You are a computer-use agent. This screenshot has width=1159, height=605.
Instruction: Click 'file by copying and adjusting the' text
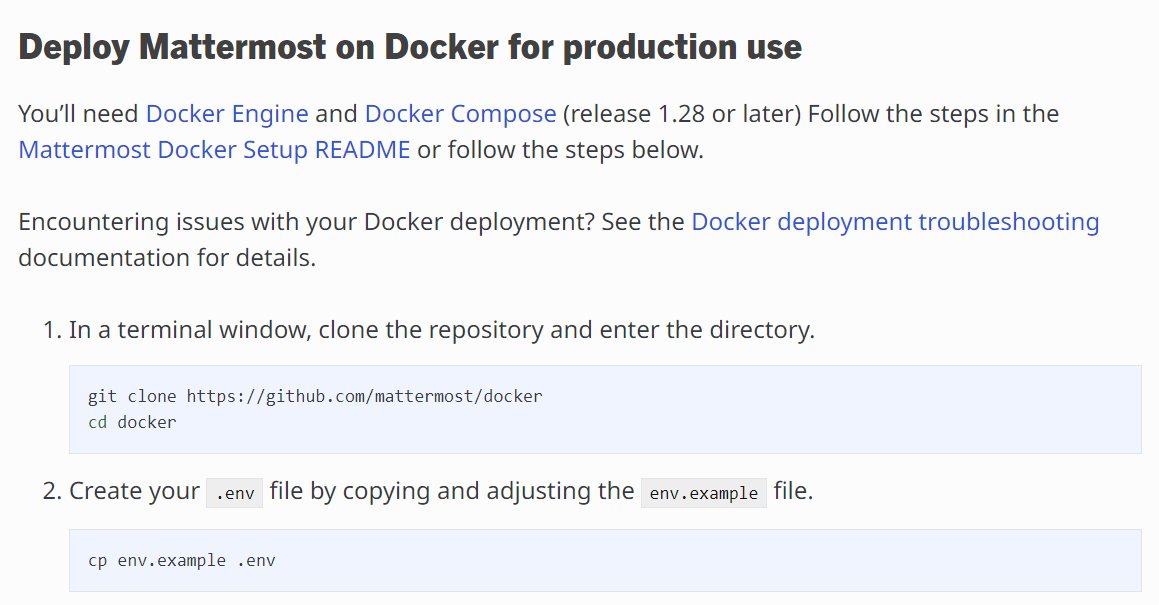tap(451, 491)
